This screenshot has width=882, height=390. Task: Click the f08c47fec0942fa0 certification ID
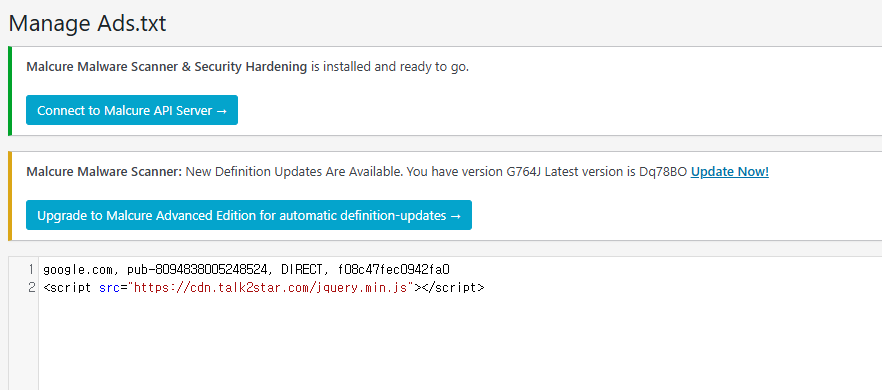point(394,270)
